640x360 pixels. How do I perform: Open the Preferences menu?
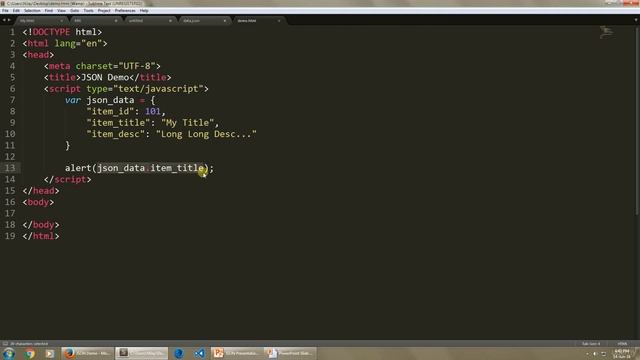point(125,11)
